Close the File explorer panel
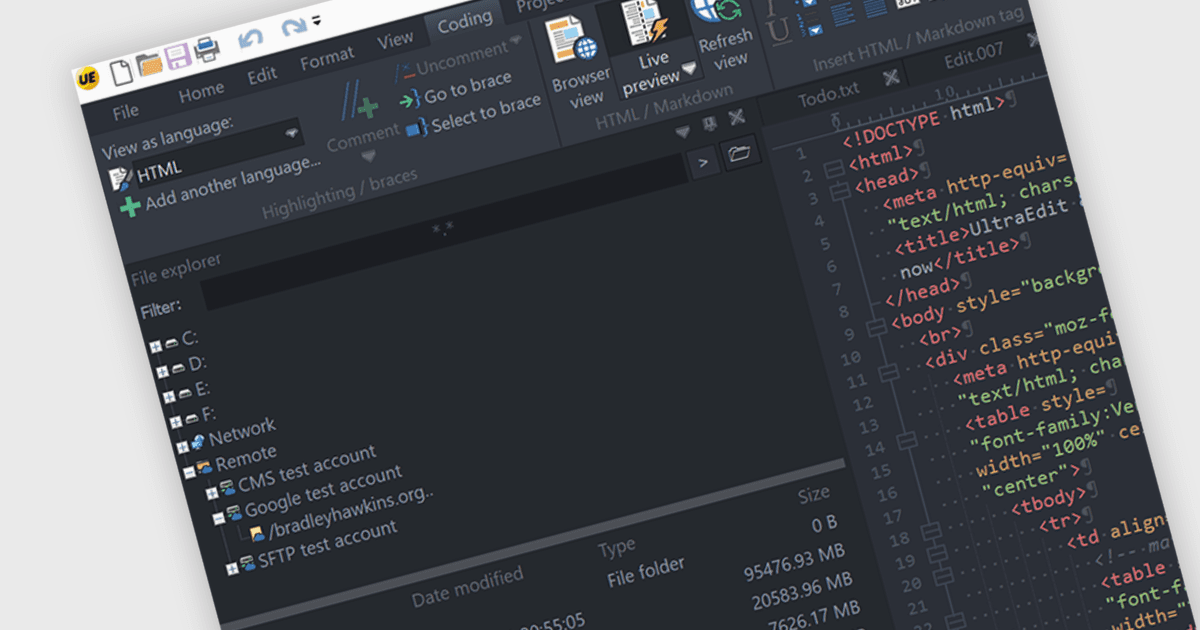This screenshot has width=1200, height=630. coord(737,117)
